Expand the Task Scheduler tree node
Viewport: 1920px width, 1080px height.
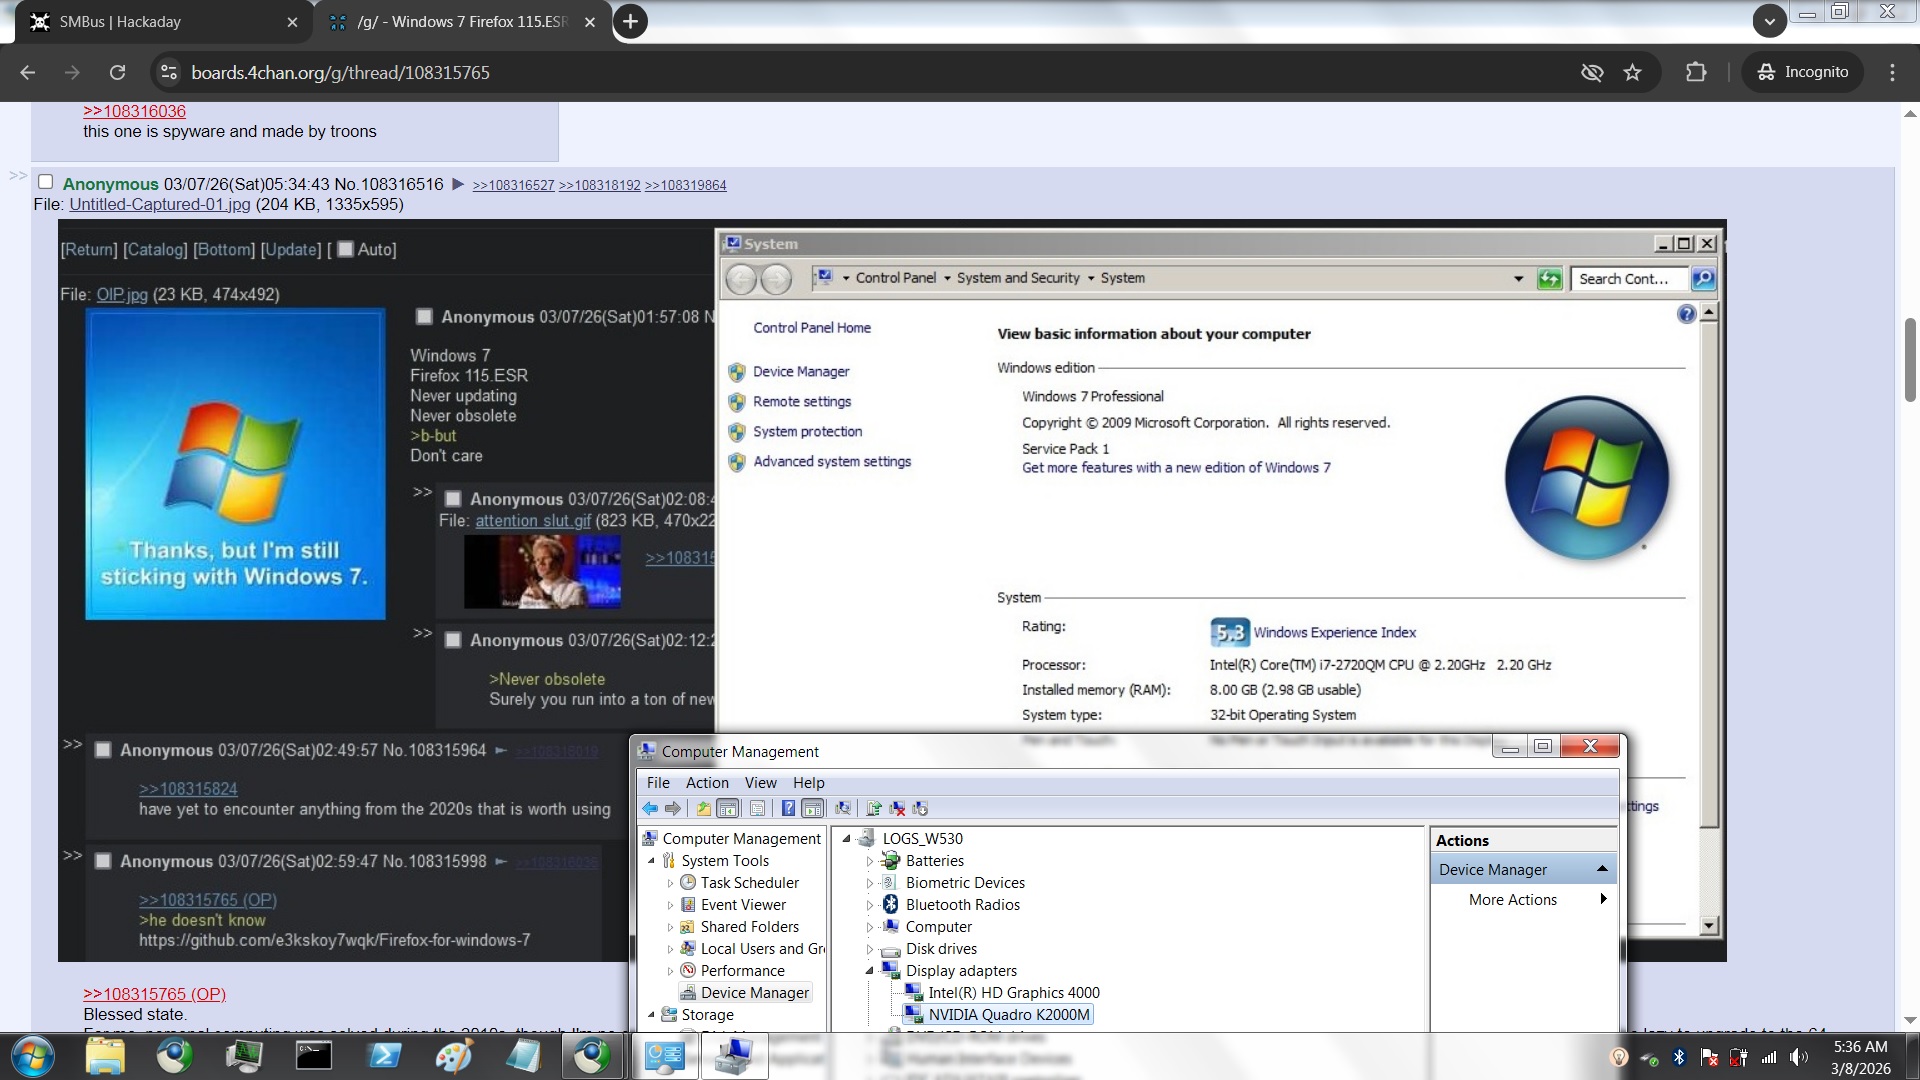670,883
